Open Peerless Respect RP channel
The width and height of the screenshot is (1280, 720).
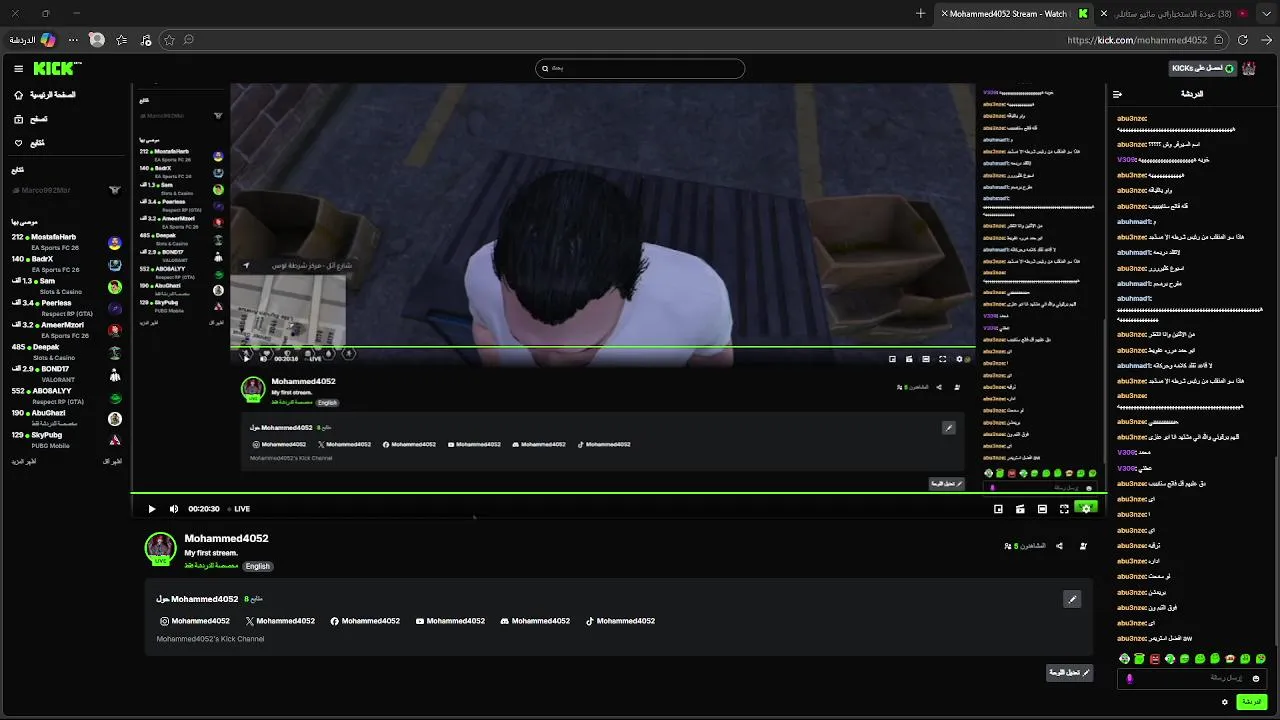[x=66, y=308]
